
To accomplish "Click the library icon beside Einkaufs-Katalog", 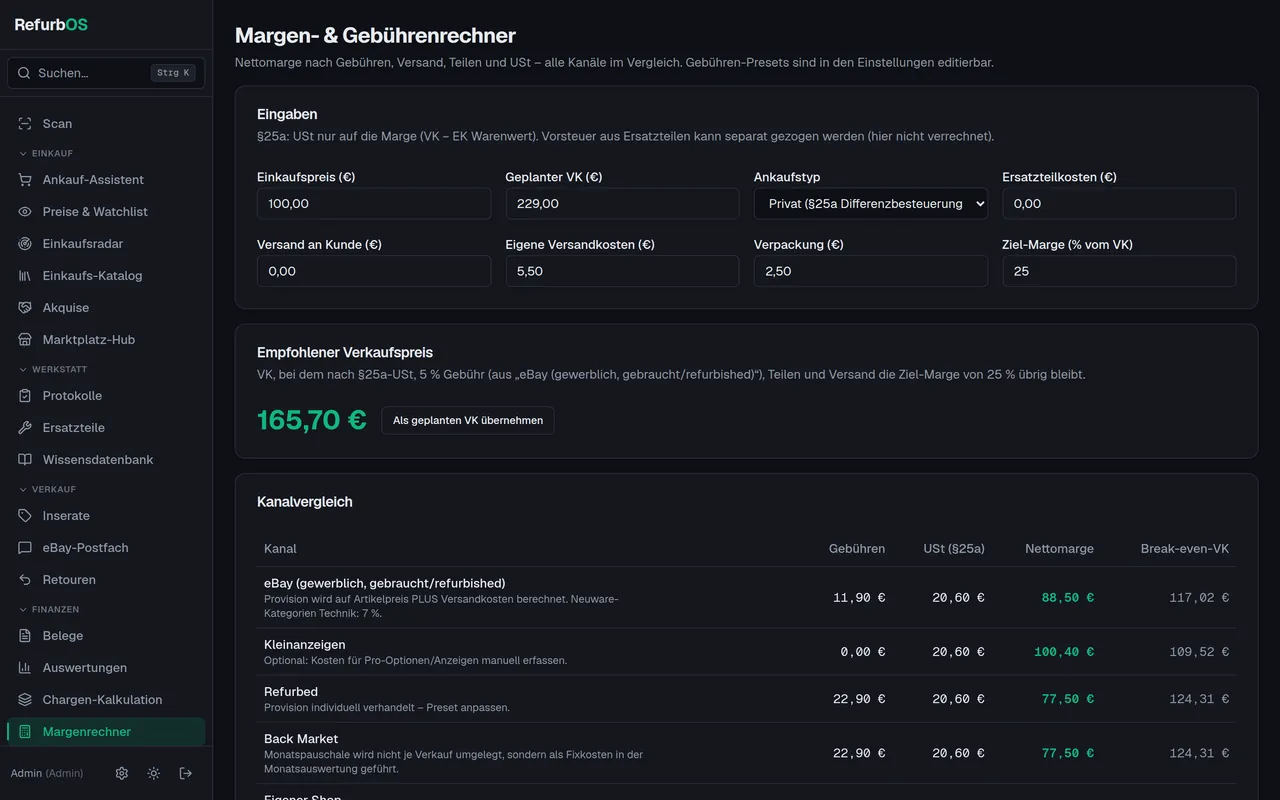I will coord(25,276).
